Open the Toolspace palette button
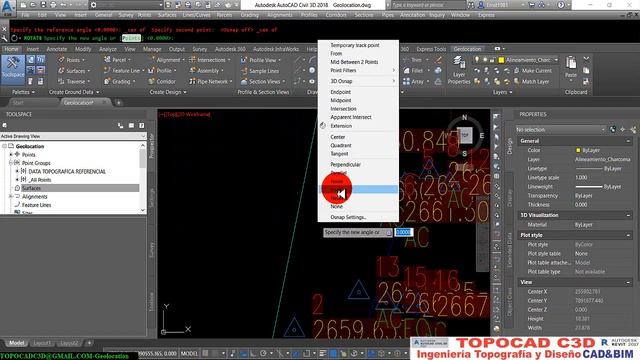The height and width of the screenshot is (360, 640). pos(13,69)
